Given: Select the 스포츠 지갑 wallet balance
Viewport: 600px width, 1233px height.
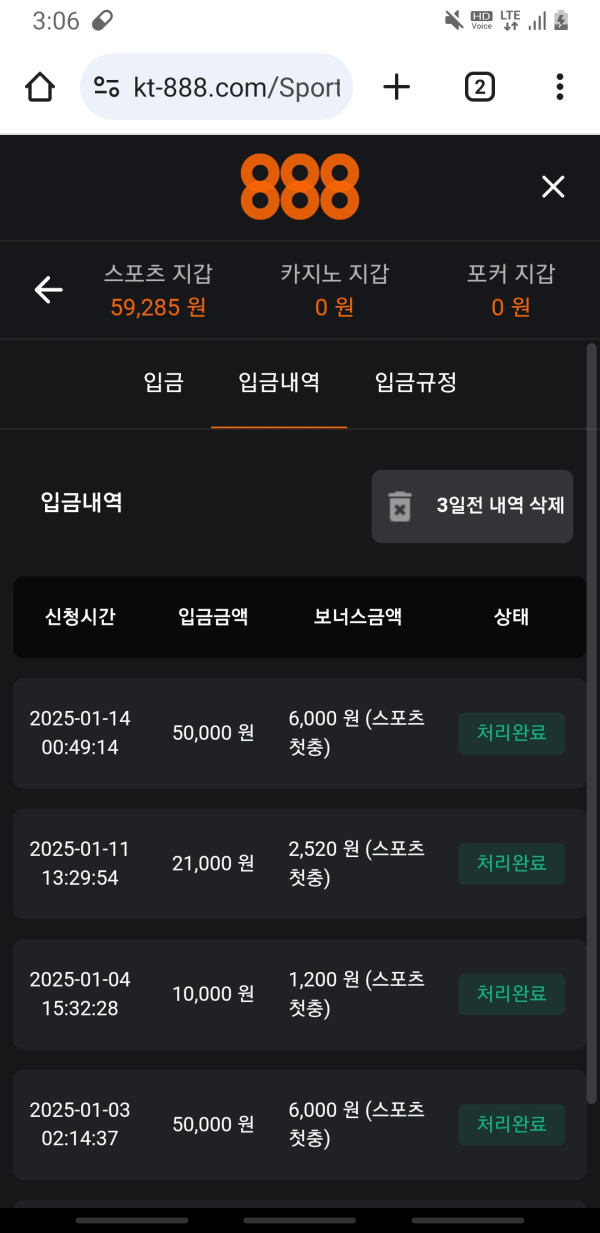Looking at the screenshot, I should click(x=158, y=290).
